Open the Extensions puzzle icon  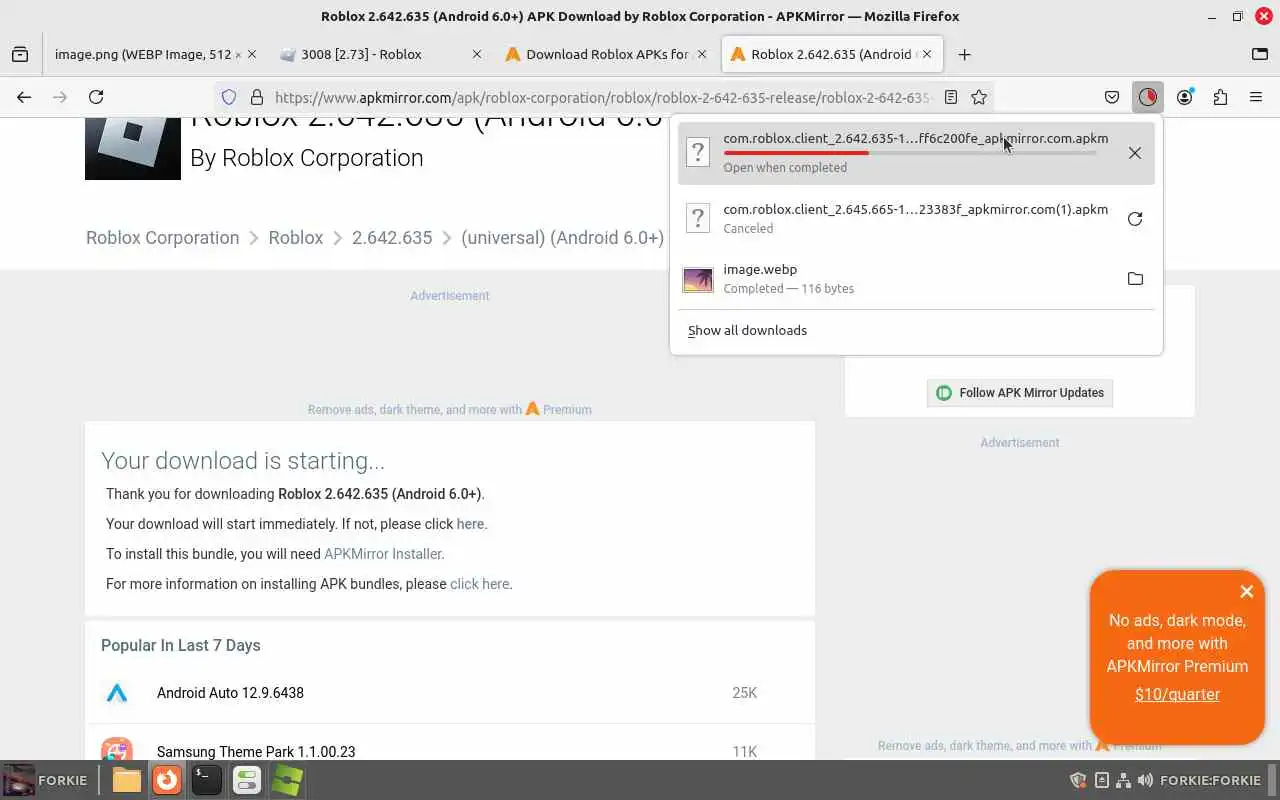click(x=1220, y=97)
